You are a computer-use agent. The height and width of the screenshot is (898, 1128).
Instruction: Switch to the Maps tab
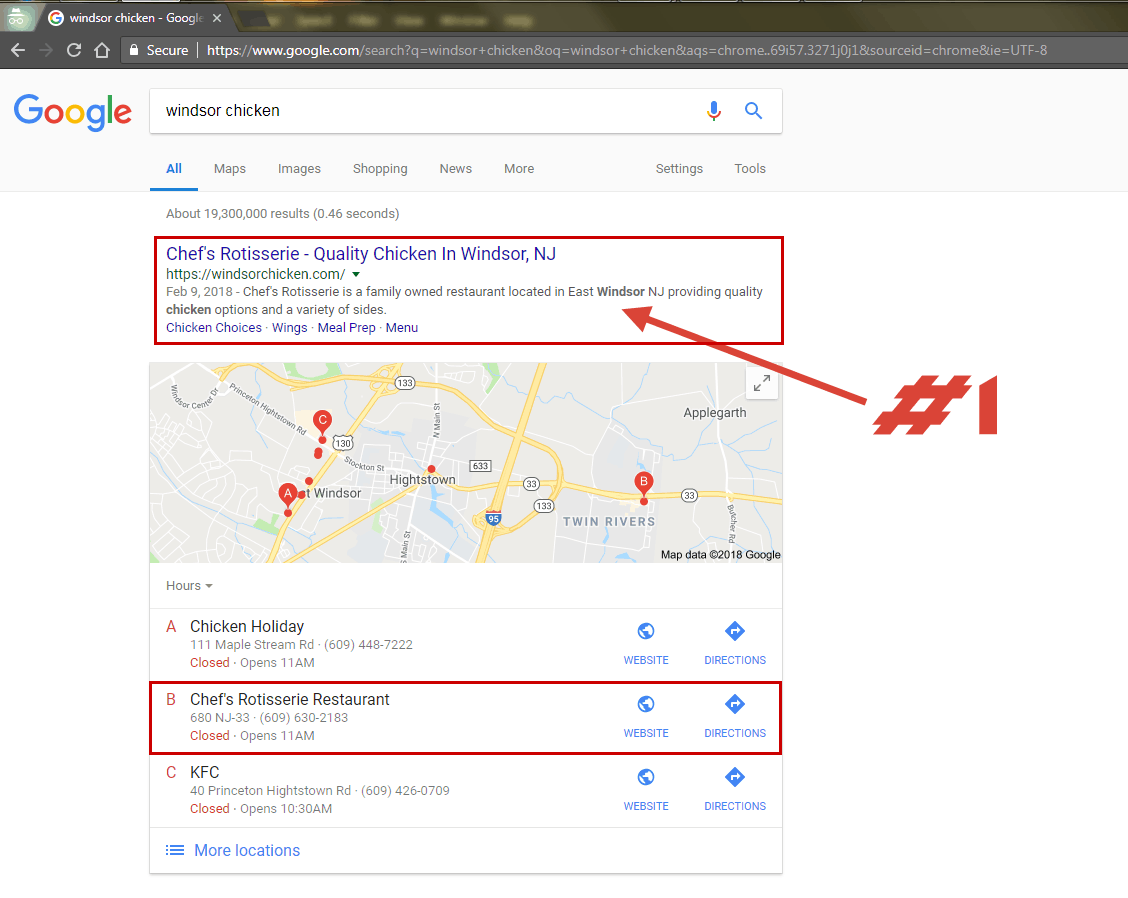[229, 168]
